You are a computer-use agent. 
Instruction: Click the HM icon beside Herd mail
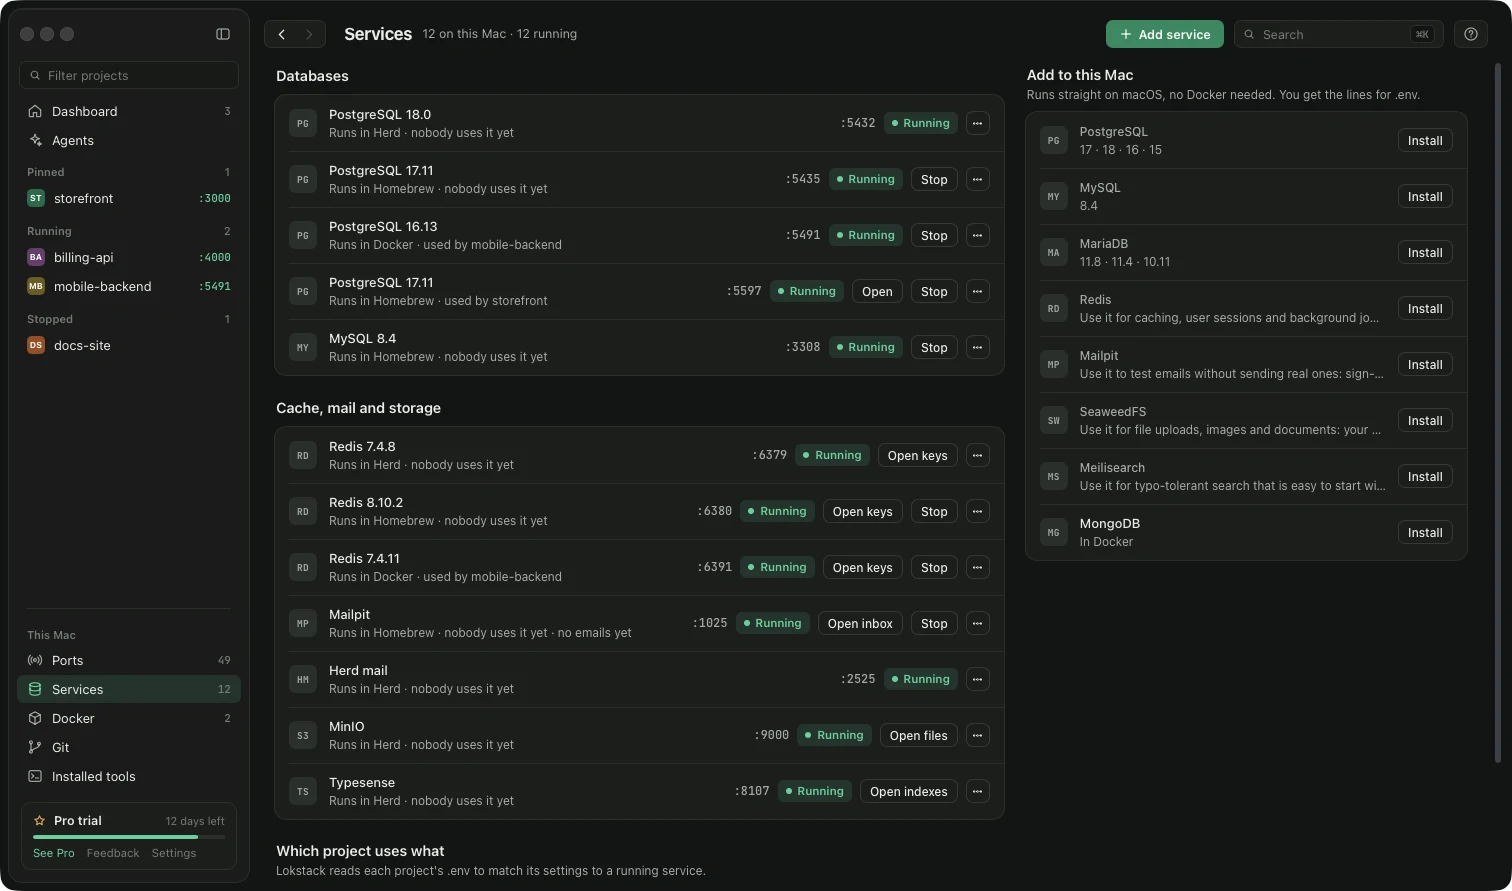(303, 679)
